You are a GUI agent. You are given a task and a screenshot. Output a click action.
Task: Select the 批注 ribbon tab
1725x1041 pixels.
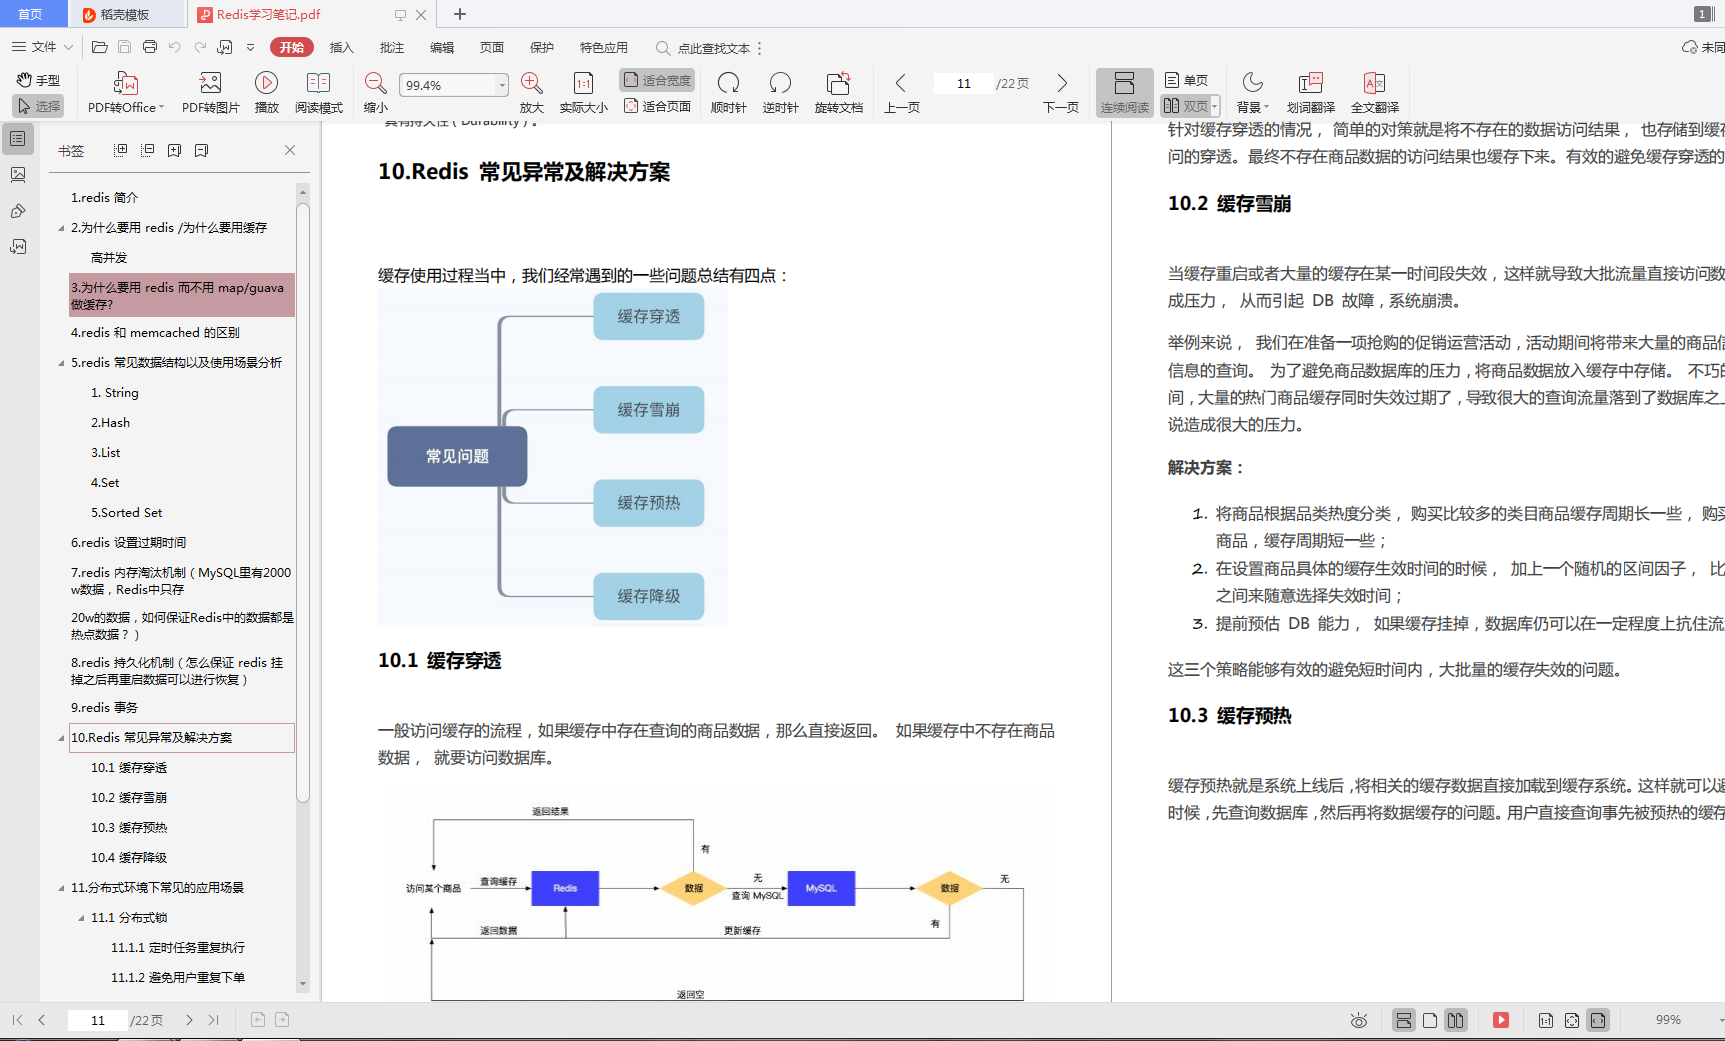[x=392, y=47]
